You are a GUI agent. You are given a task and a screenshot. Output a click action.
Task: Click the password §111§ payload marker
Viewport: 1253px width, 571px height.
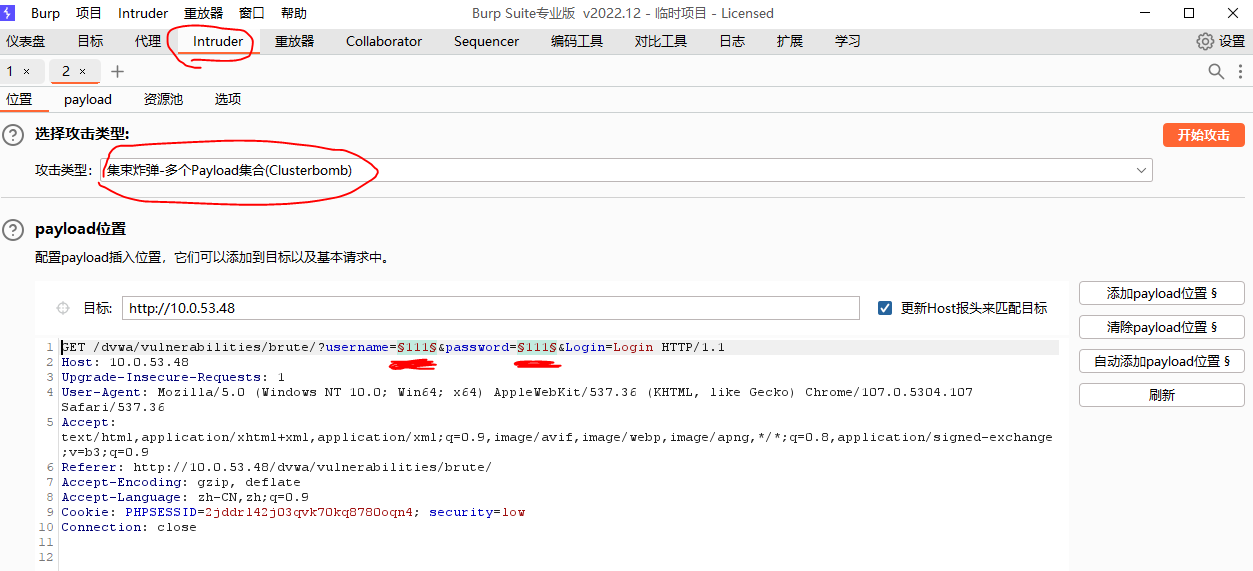(537, 347)
